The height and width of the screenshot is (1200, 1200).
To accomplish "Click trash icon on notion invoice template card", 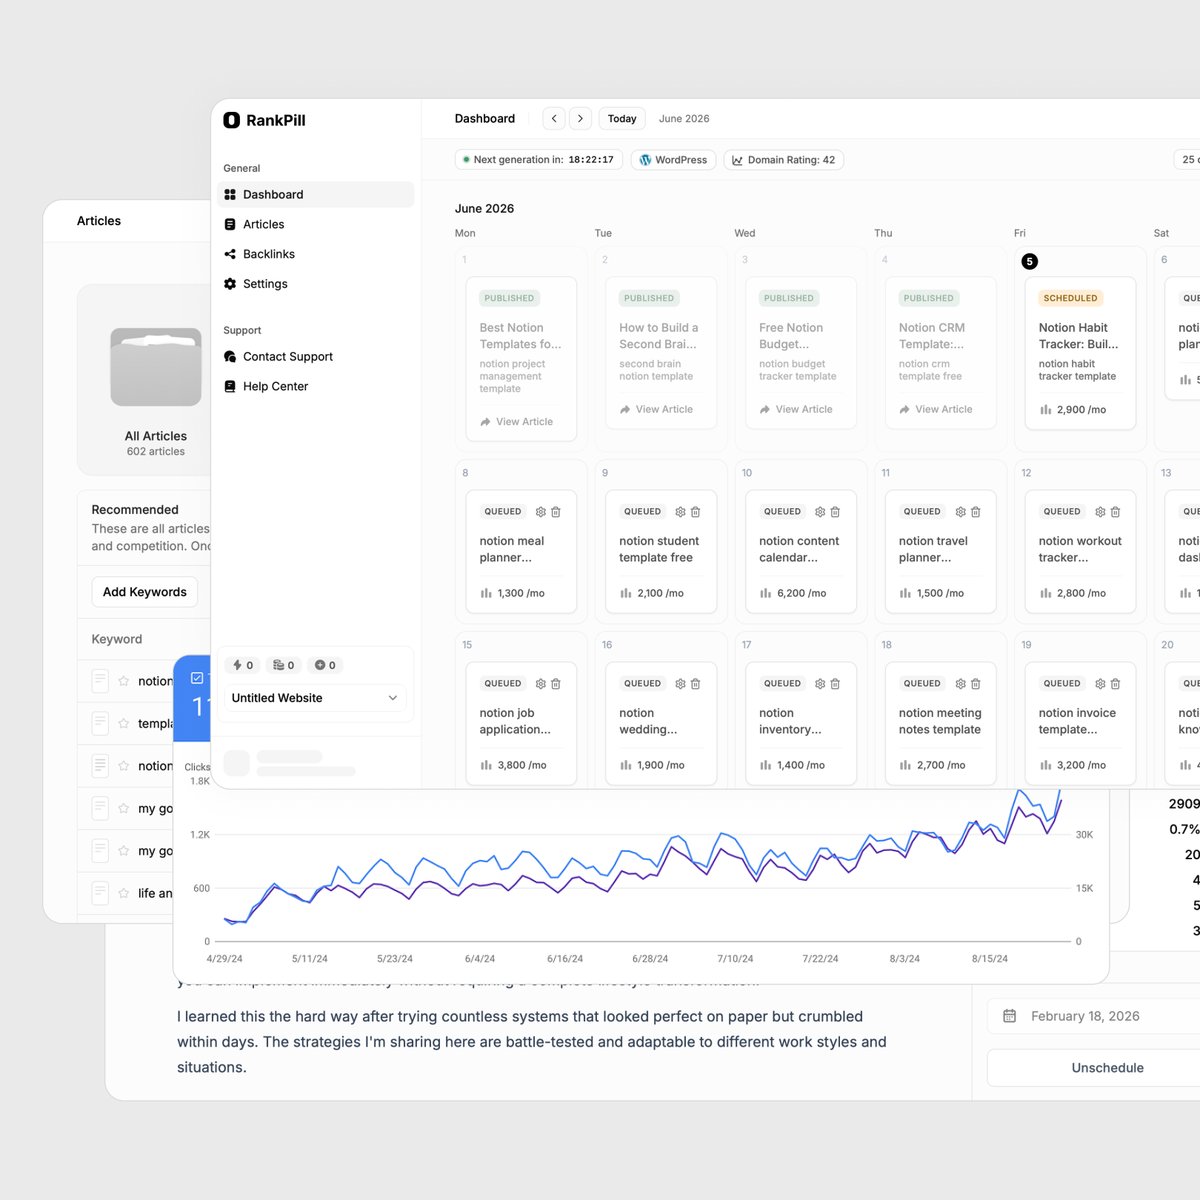I will [x=1115, y=684].
